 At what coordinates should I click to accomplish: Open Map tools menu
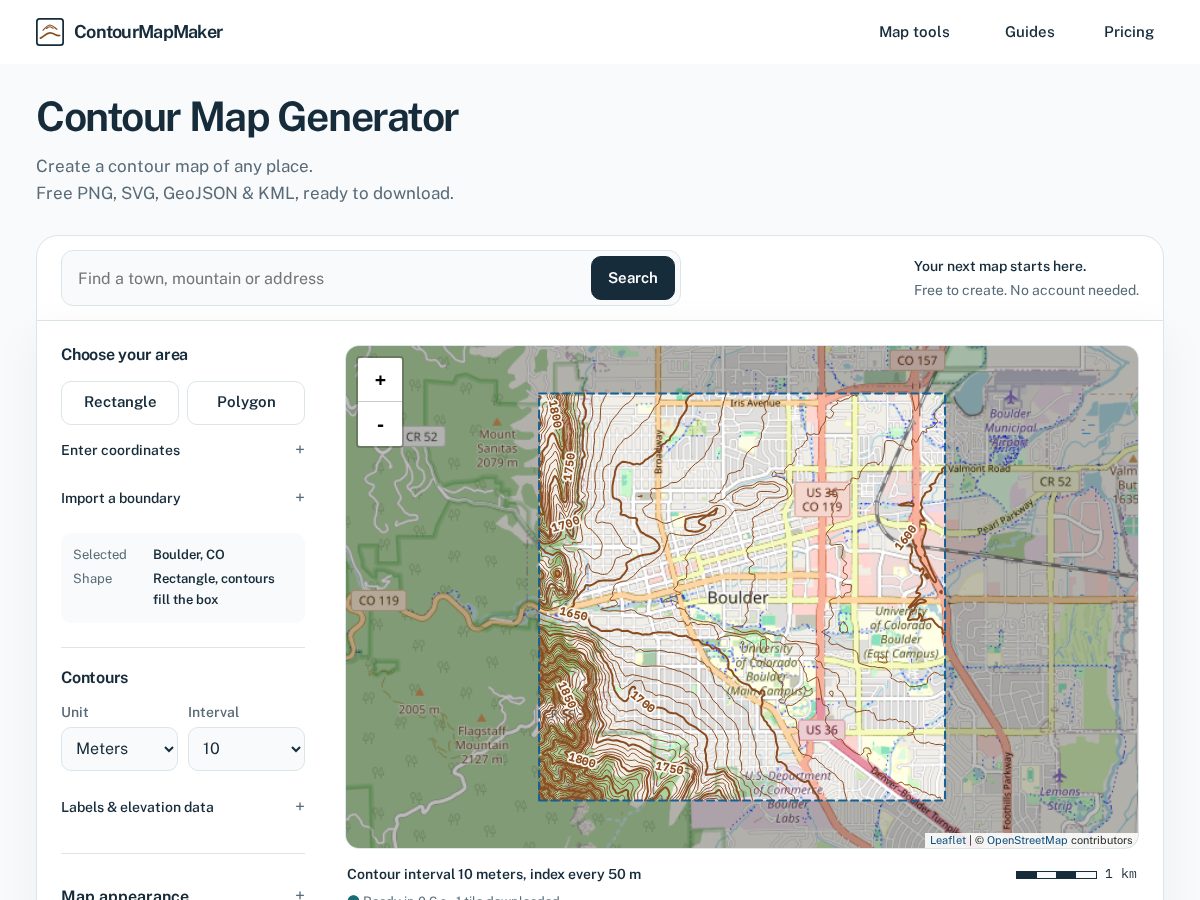coord(914,32)
